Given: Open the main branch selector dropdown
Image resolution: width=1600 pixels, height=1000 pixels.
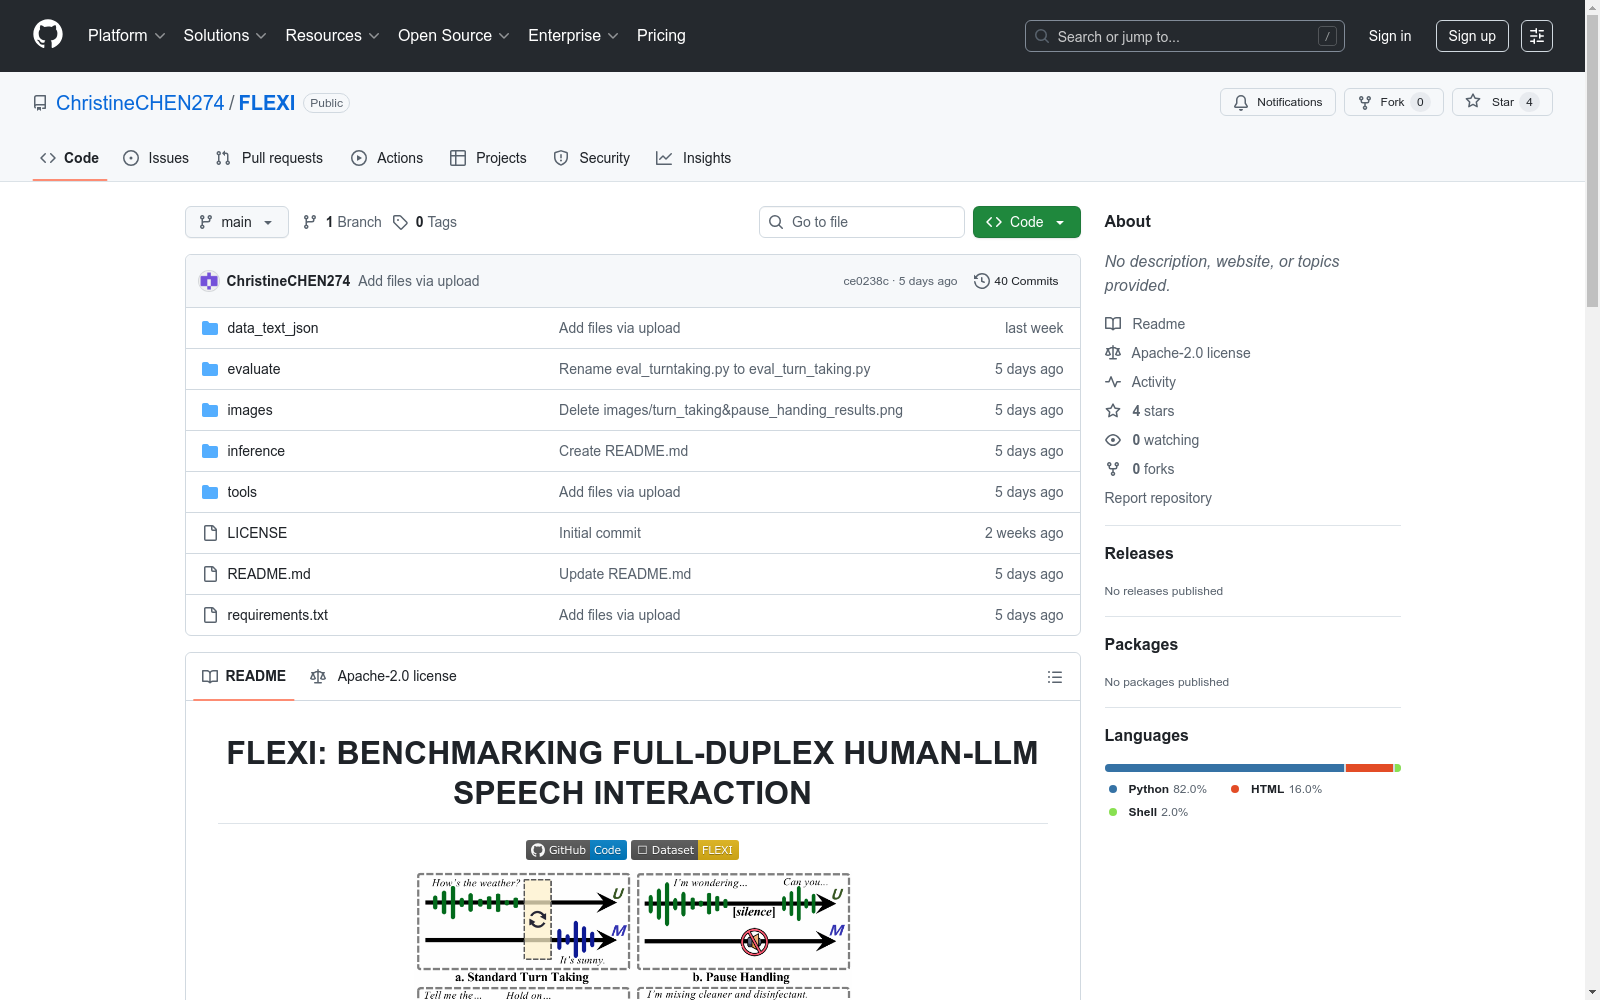Looking at the screenshot, I should 237,222.
